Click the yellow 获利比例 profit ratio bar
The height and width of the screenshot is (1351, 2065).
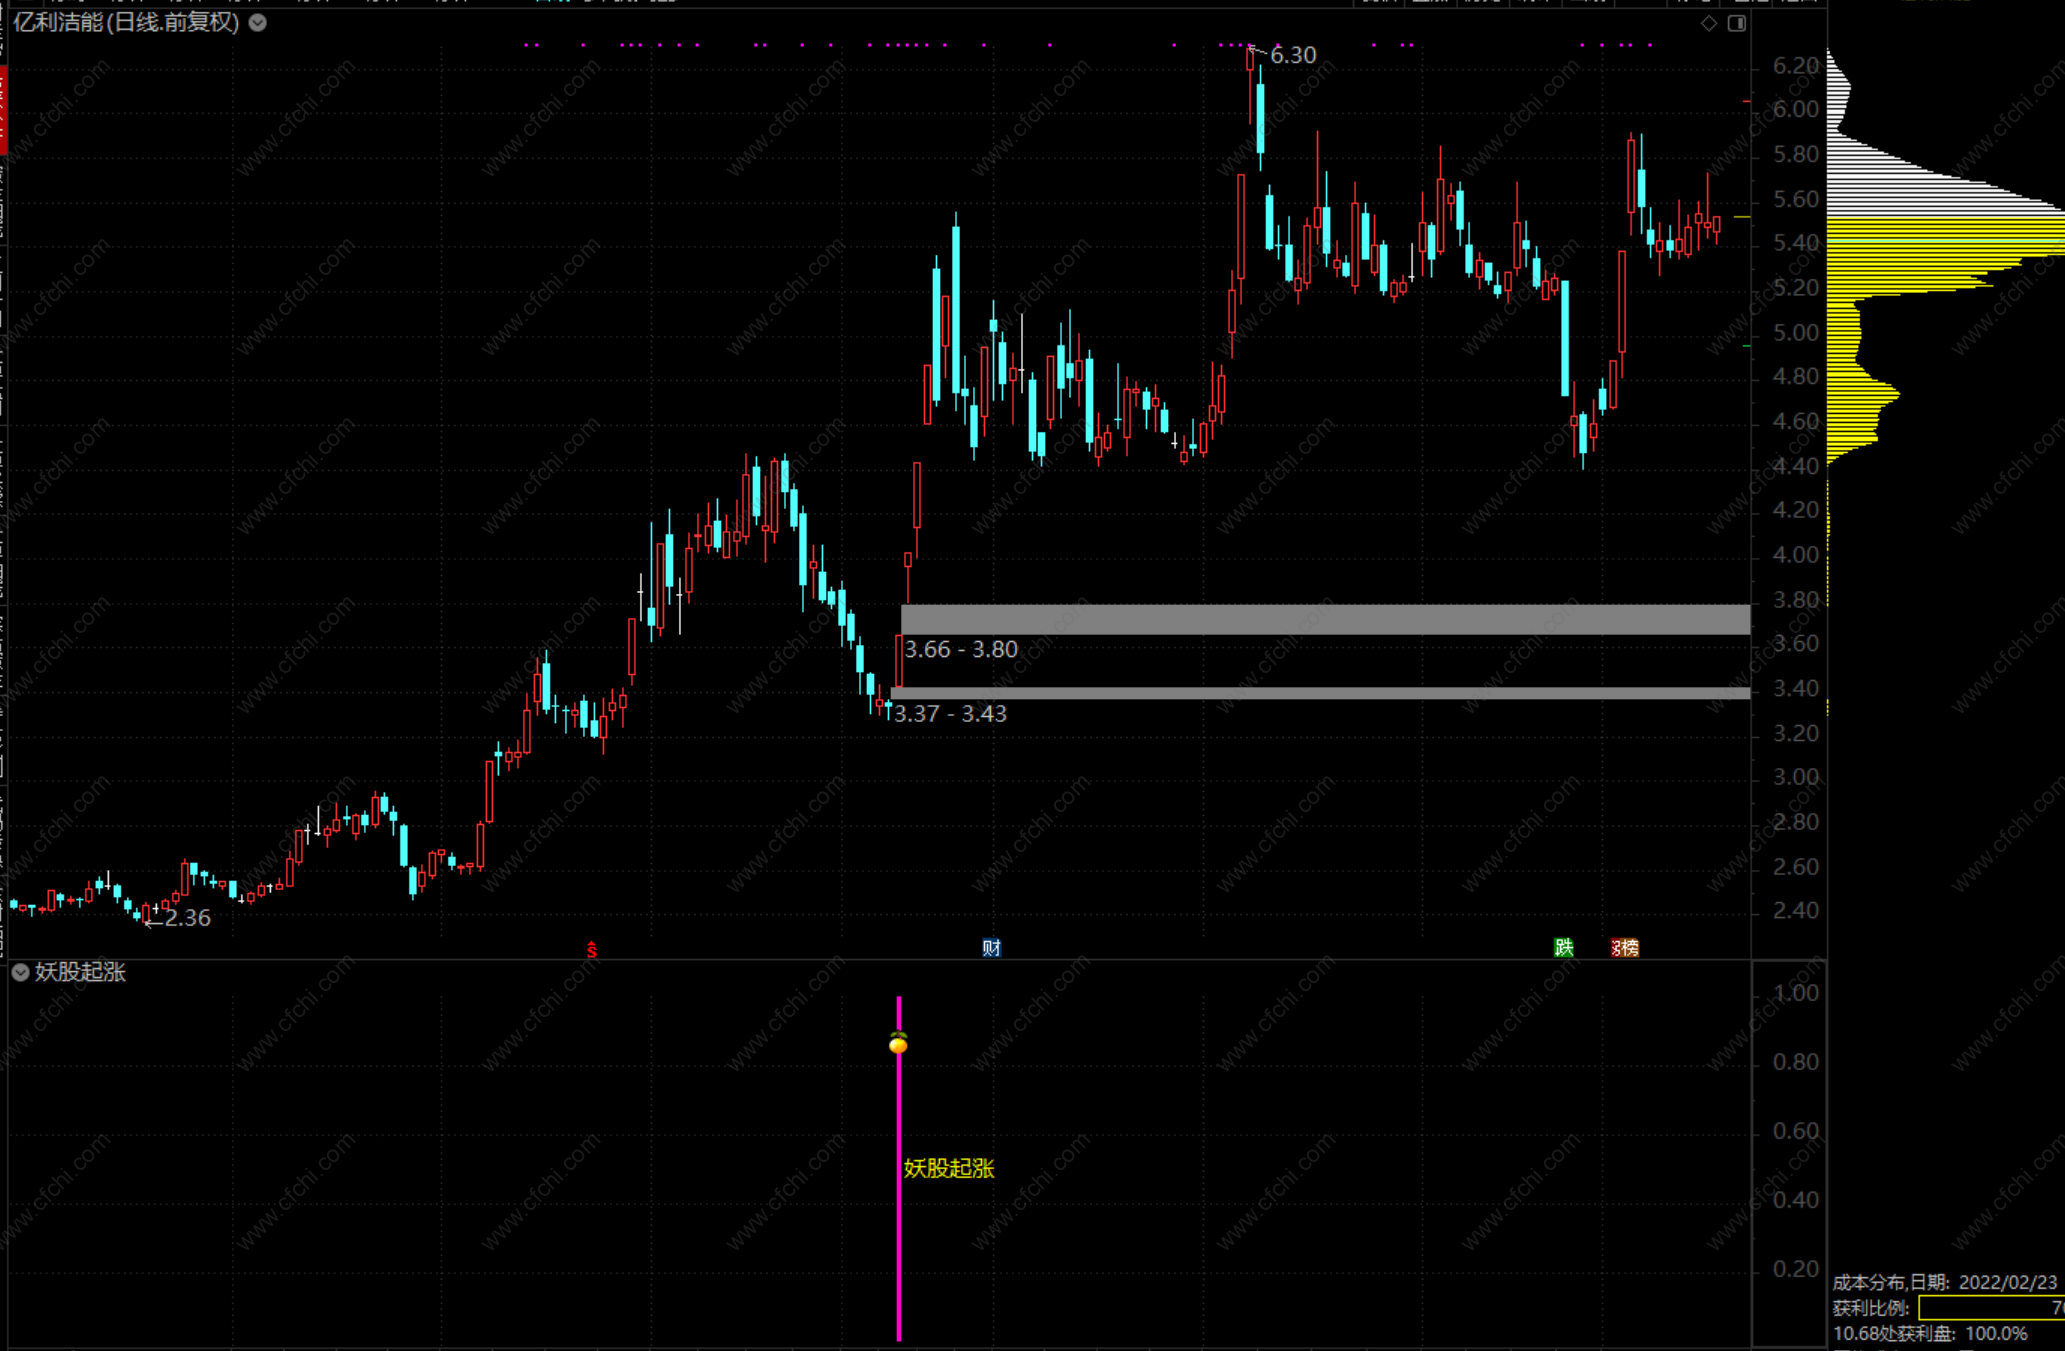pos(1990,1308)
